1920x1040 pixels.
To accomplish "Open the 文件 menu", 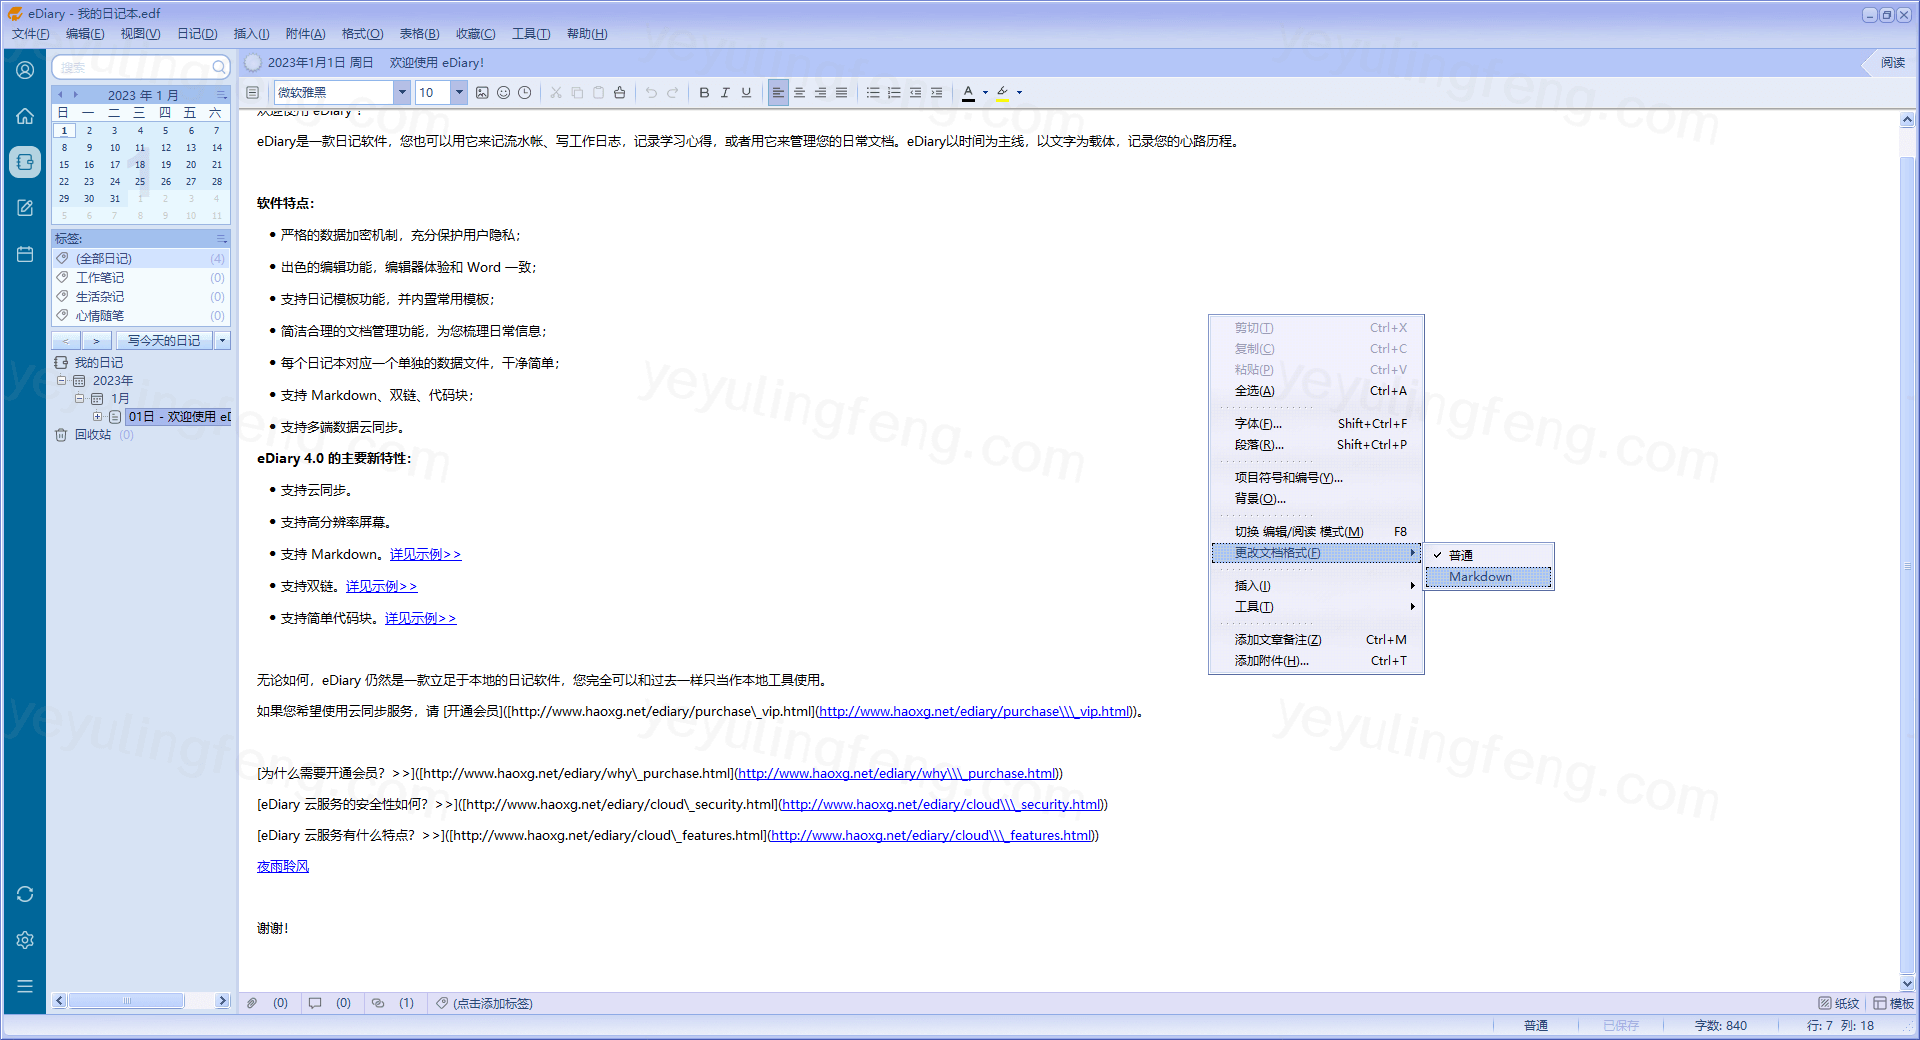I will point(30,34).
